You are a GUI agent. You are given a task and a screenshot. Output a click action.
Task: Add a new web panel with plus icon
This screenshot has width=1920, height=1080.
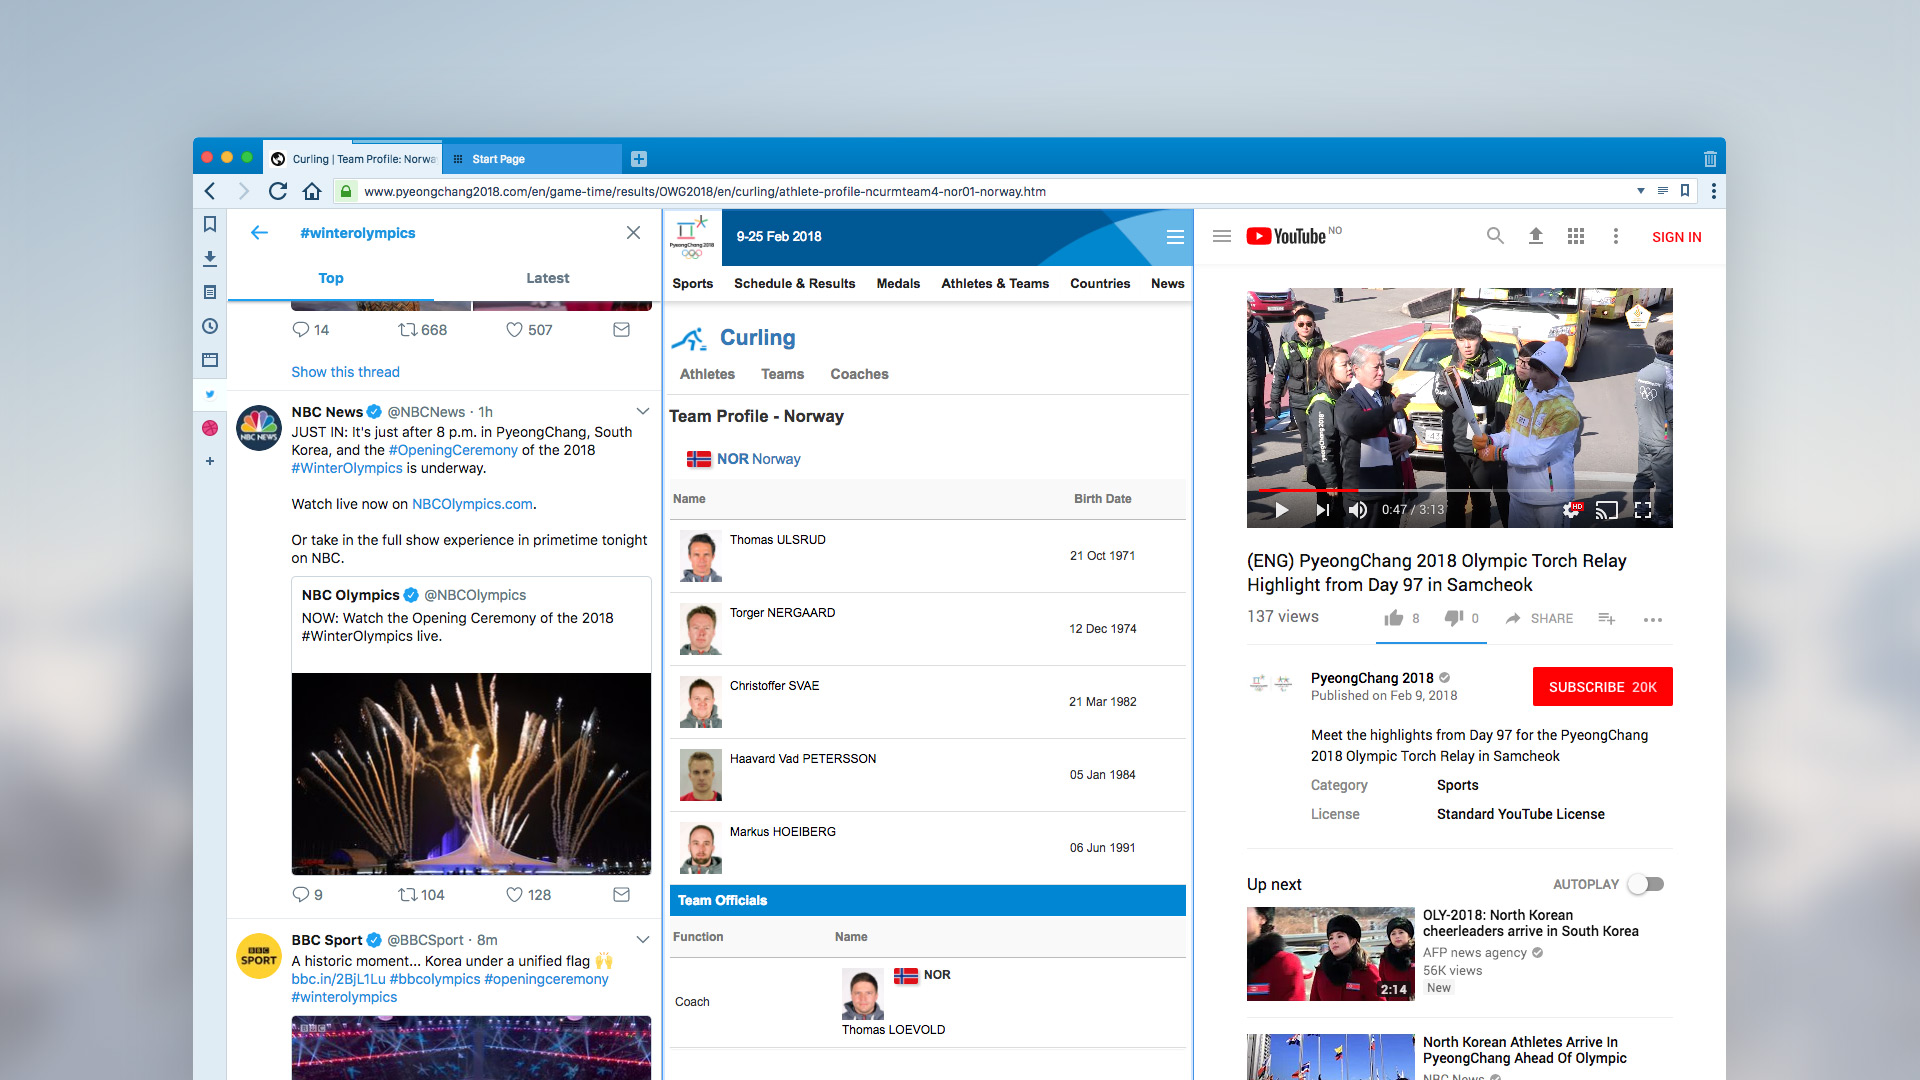pos(210,461)
